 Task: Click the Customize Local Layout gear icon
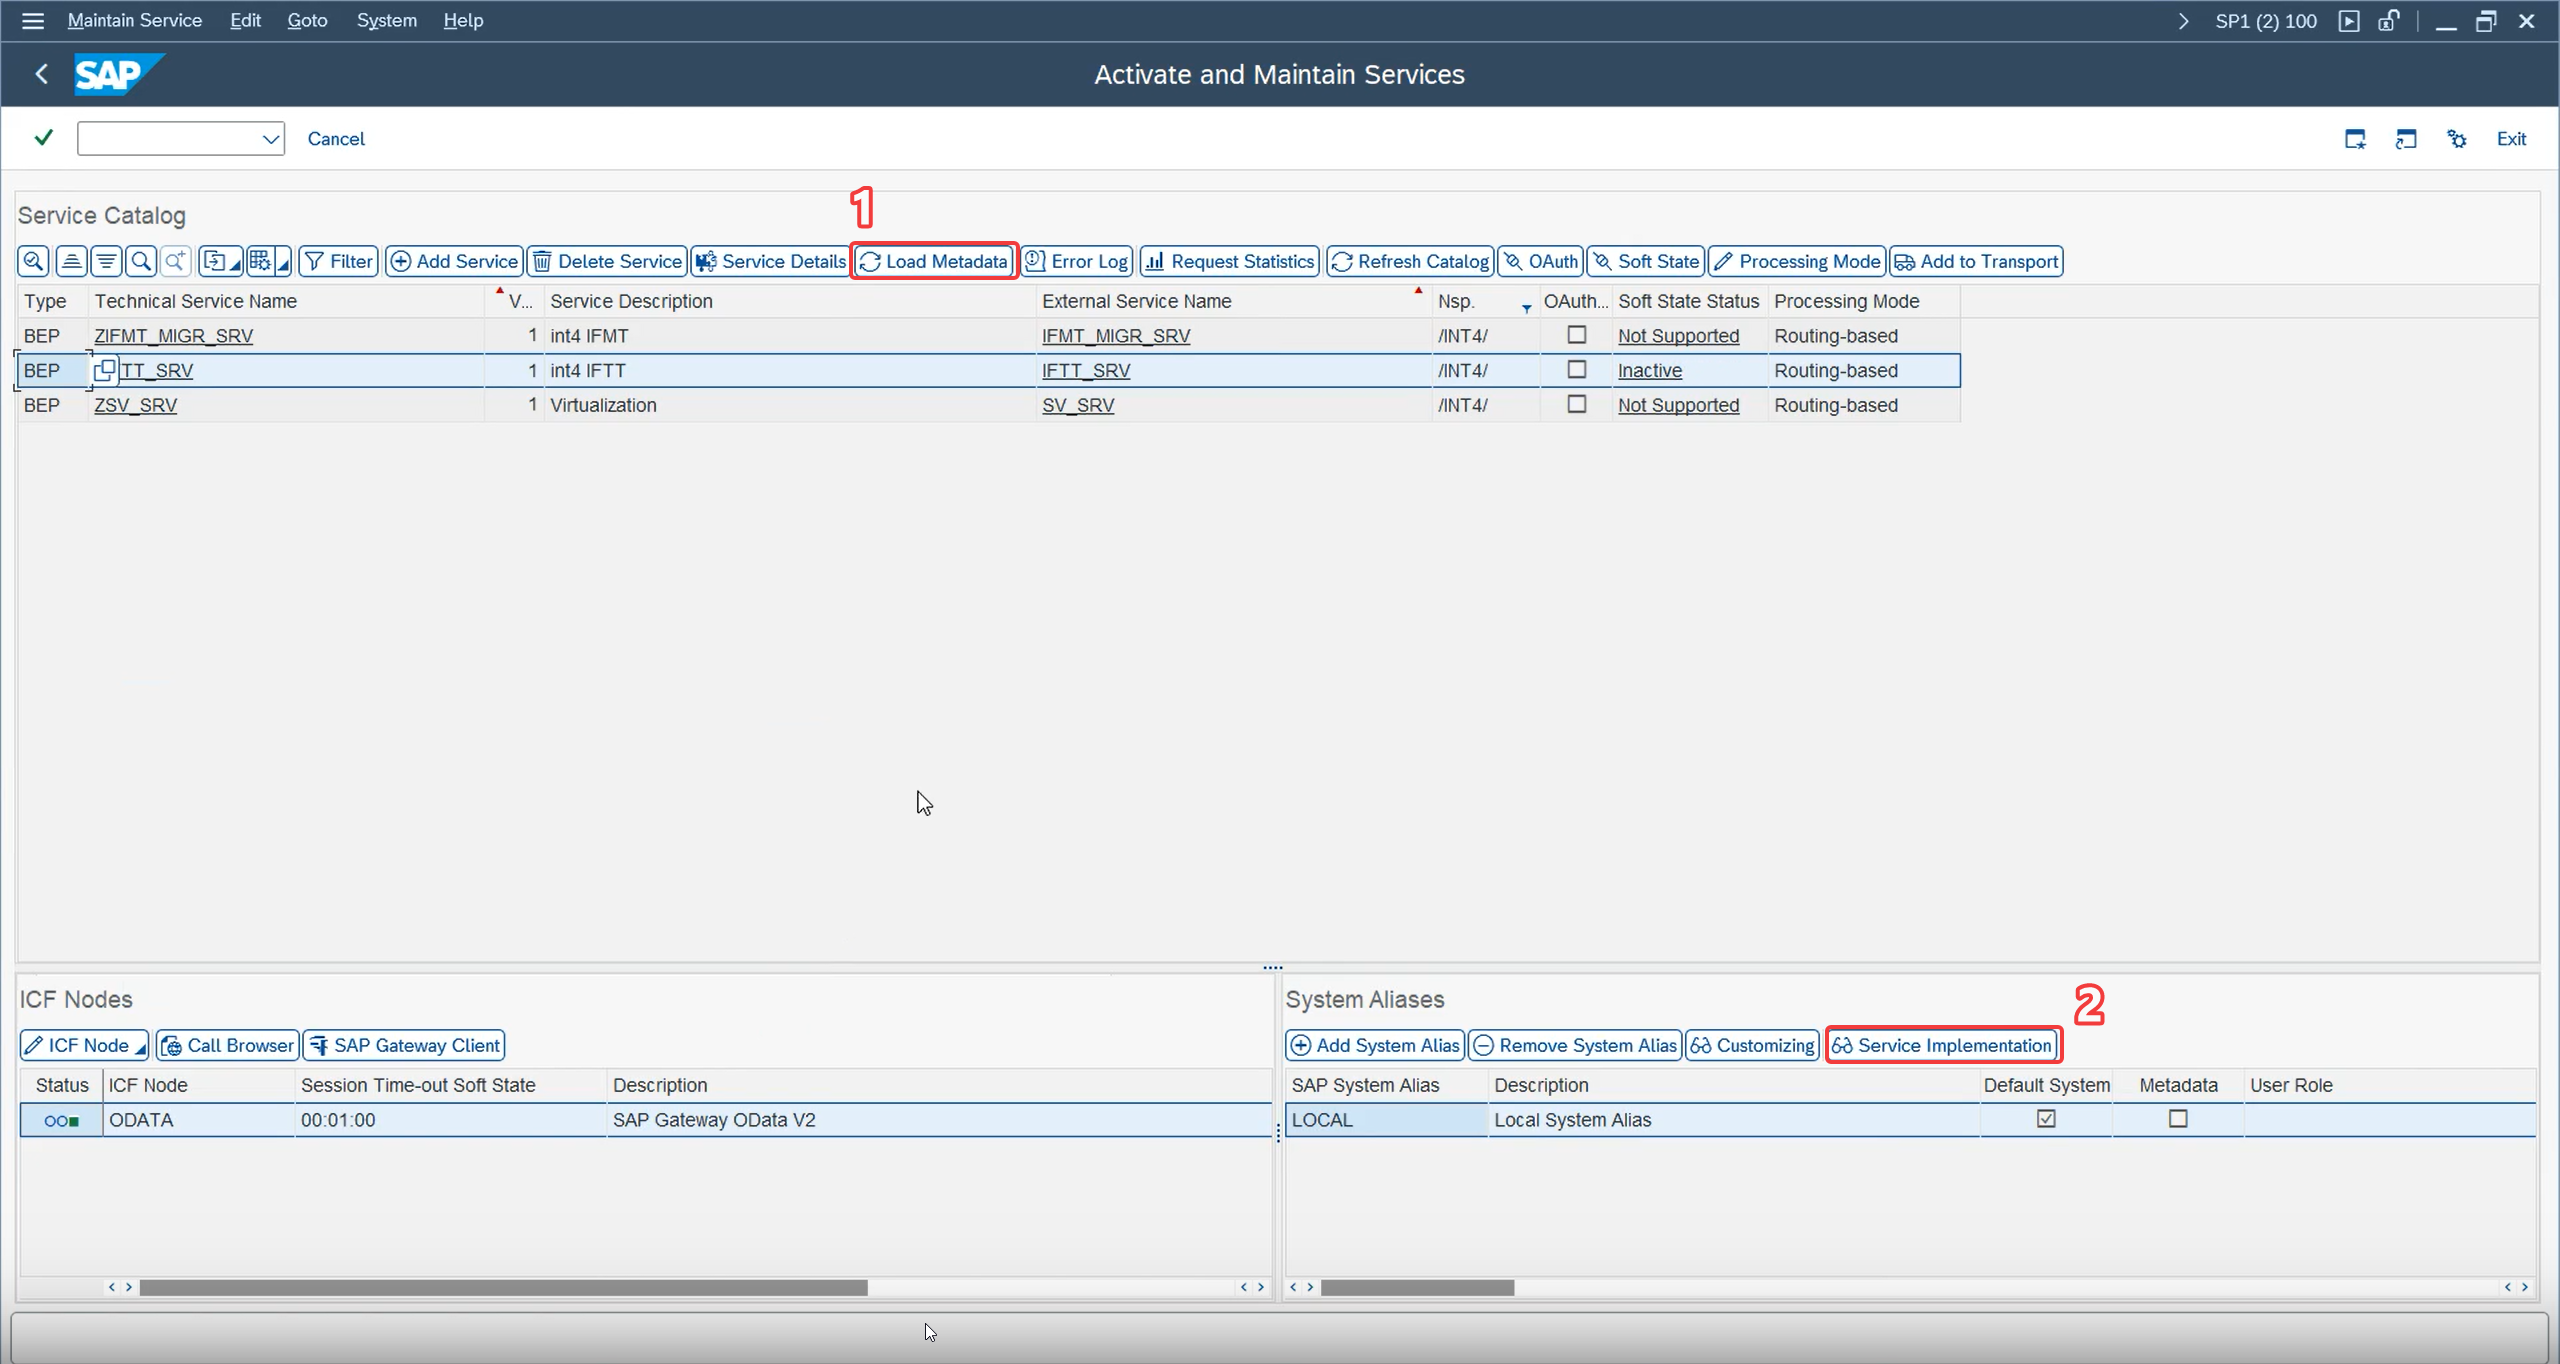click(2456, 139)
